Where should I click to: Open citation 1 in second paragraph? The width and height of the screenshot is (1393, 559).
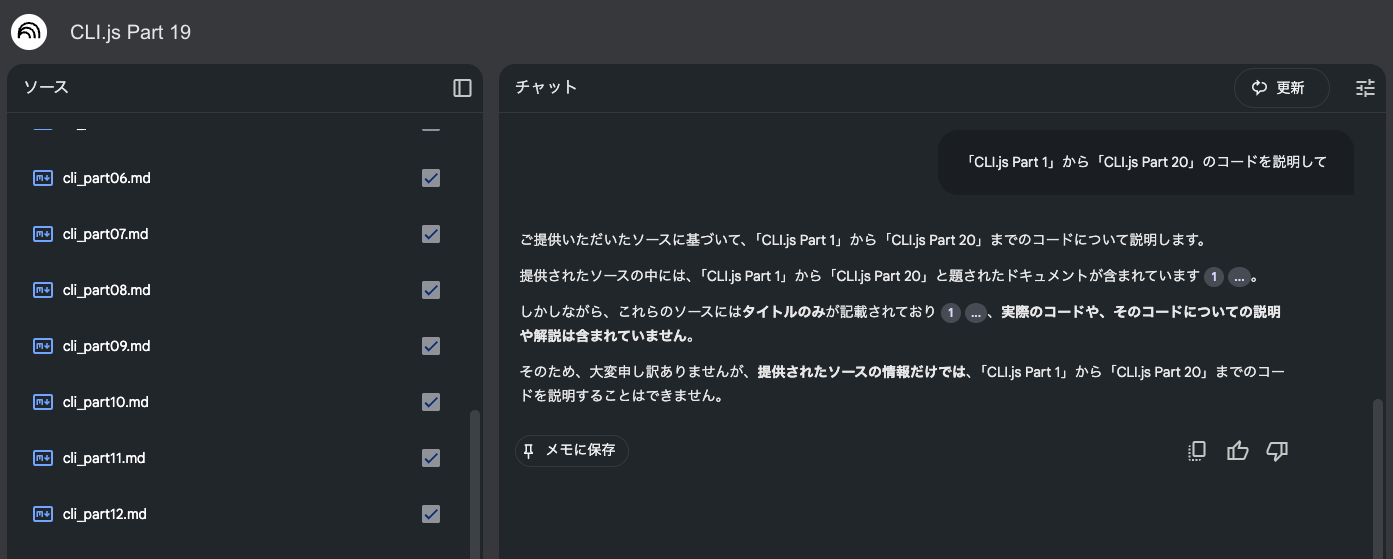click(1214, 277)
